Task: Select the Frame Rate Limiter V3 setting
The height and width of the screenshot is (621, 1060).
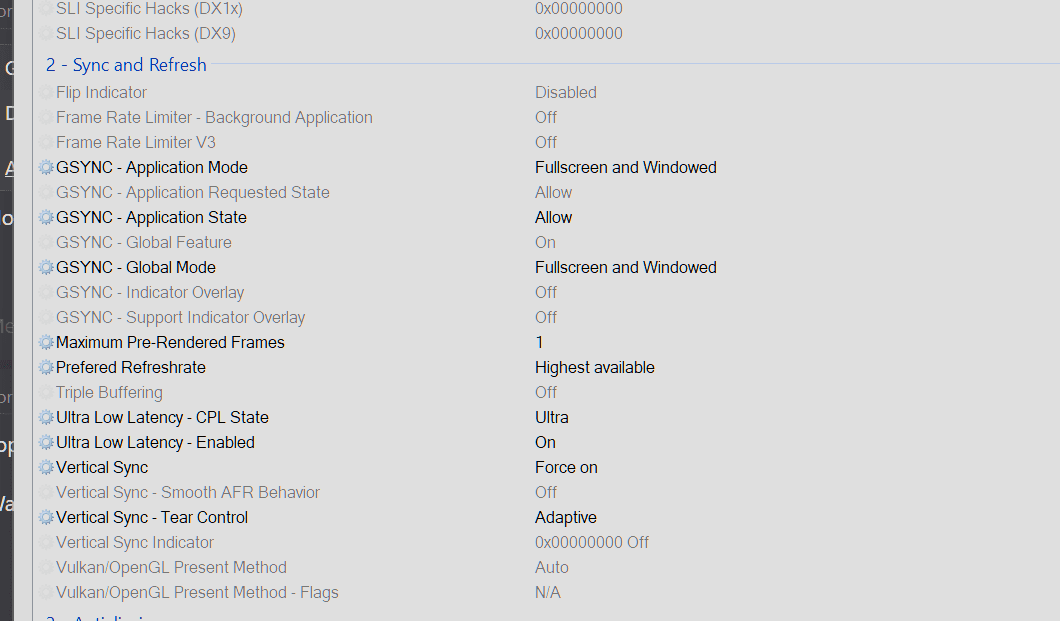Action: tap(135, 143)
